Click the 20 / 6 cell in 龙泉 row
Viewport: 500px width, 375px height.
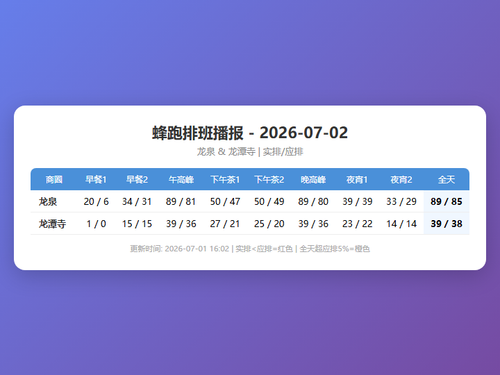pos(96,201)
